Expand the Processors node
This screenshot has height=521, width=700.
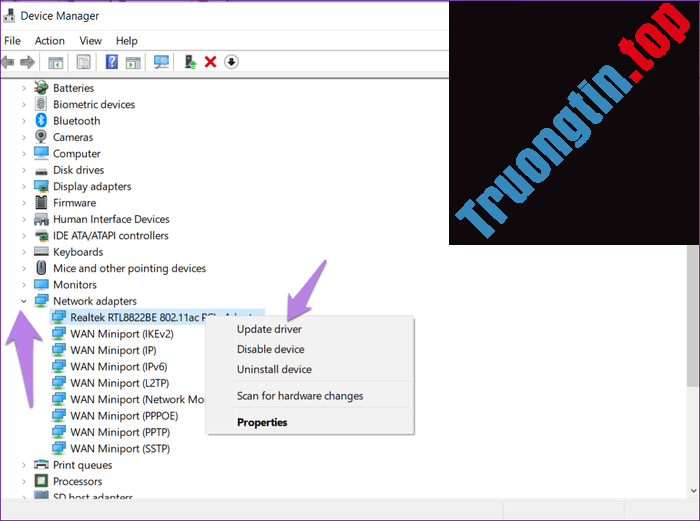24,481
